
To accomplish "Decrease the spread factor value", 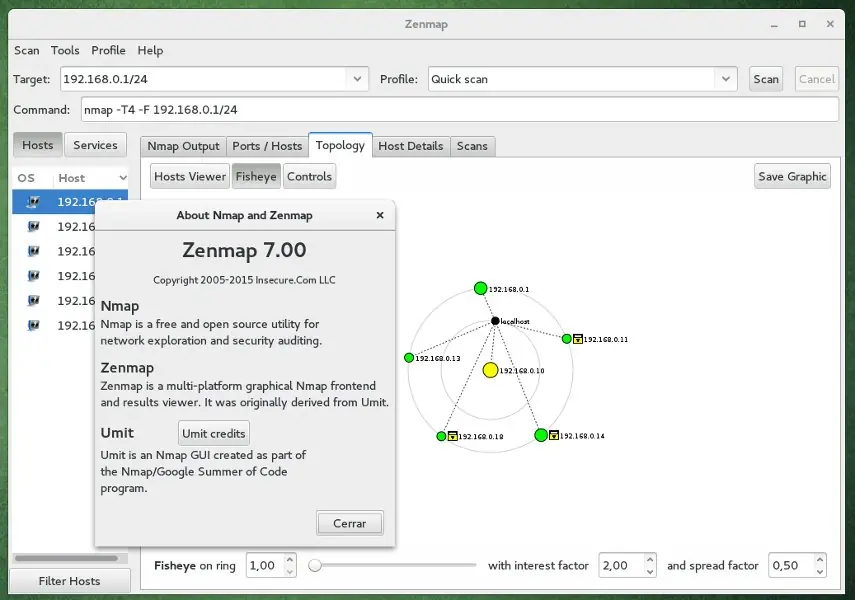I will coord(820,572).
